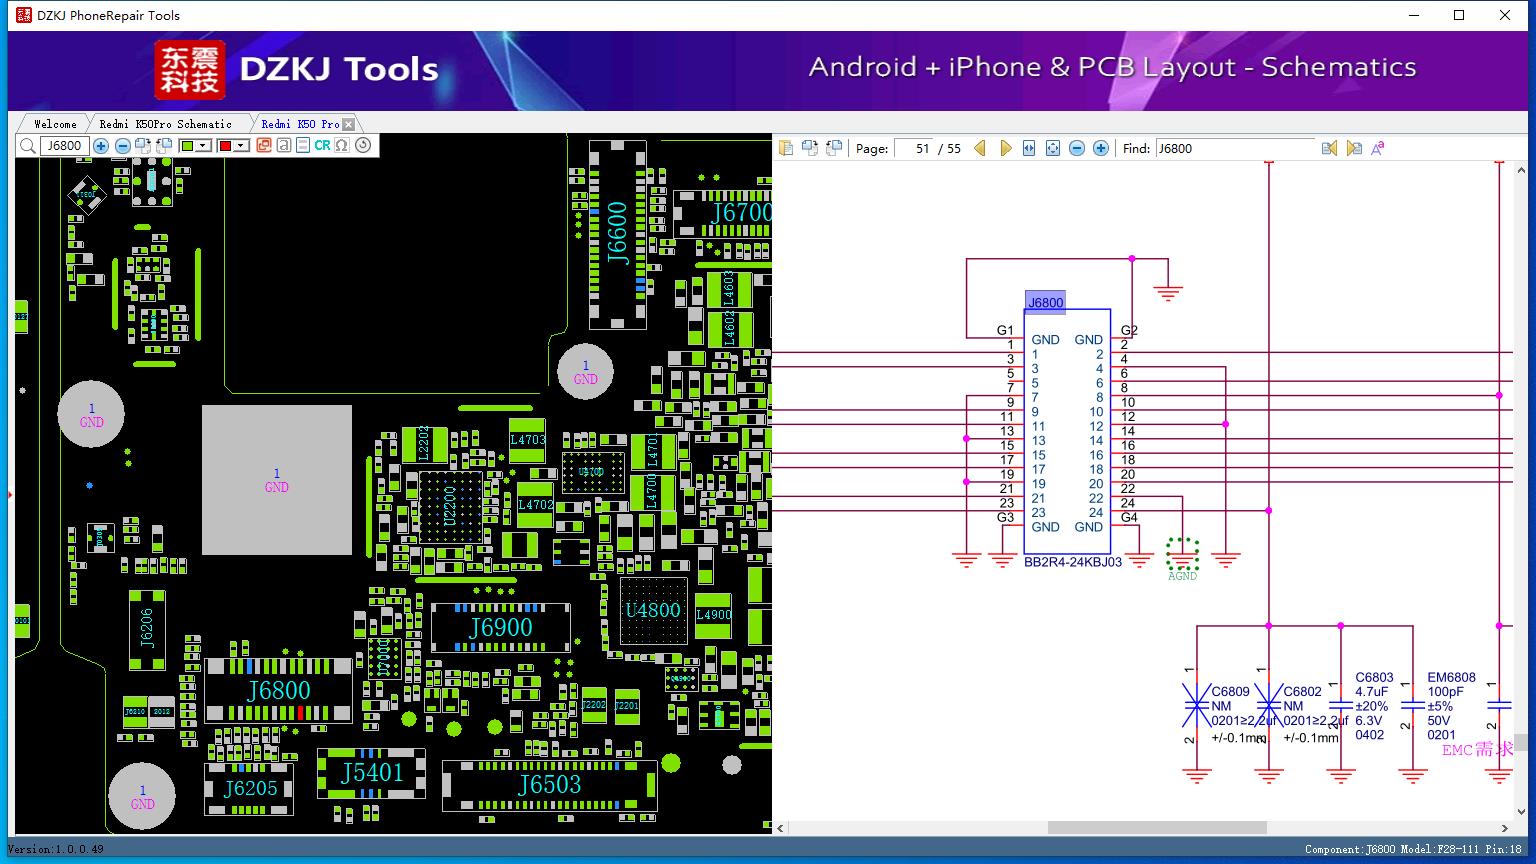Zoom out on the PCB layout view

(x=122, y=146)
